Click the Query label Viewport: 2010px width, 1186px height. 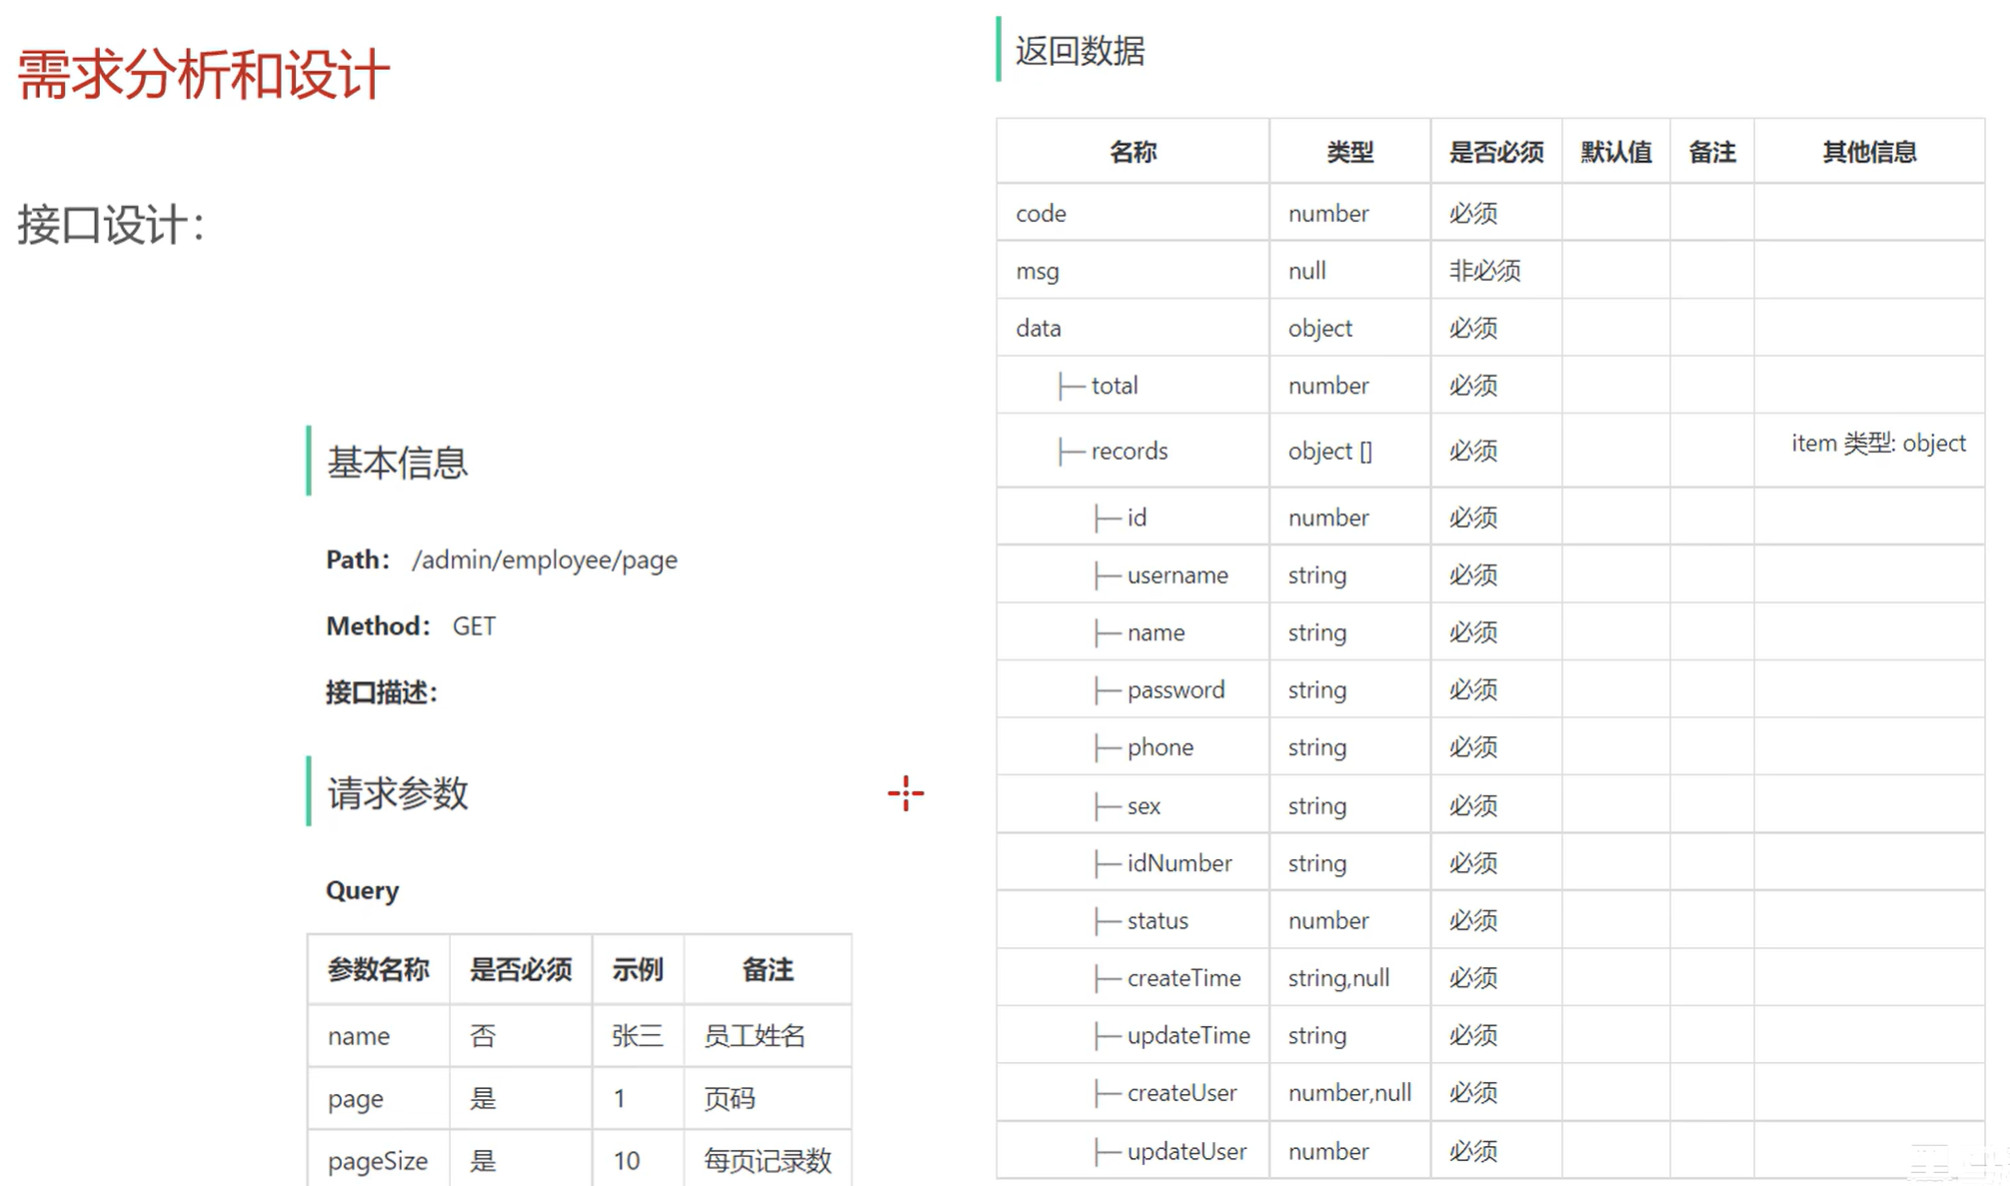(362, 890)
